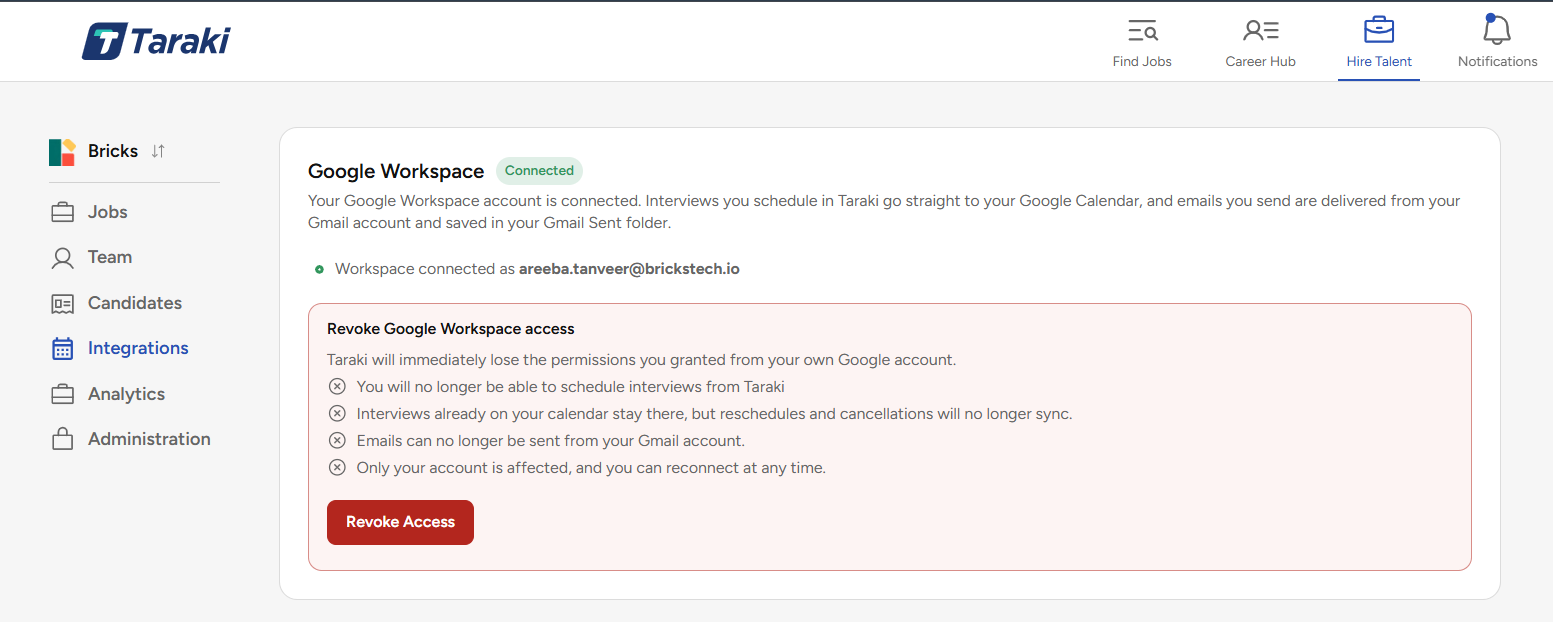Click the Administration lock icon in sidebar
Viewport: 1553px width, 622px height.
62,439
